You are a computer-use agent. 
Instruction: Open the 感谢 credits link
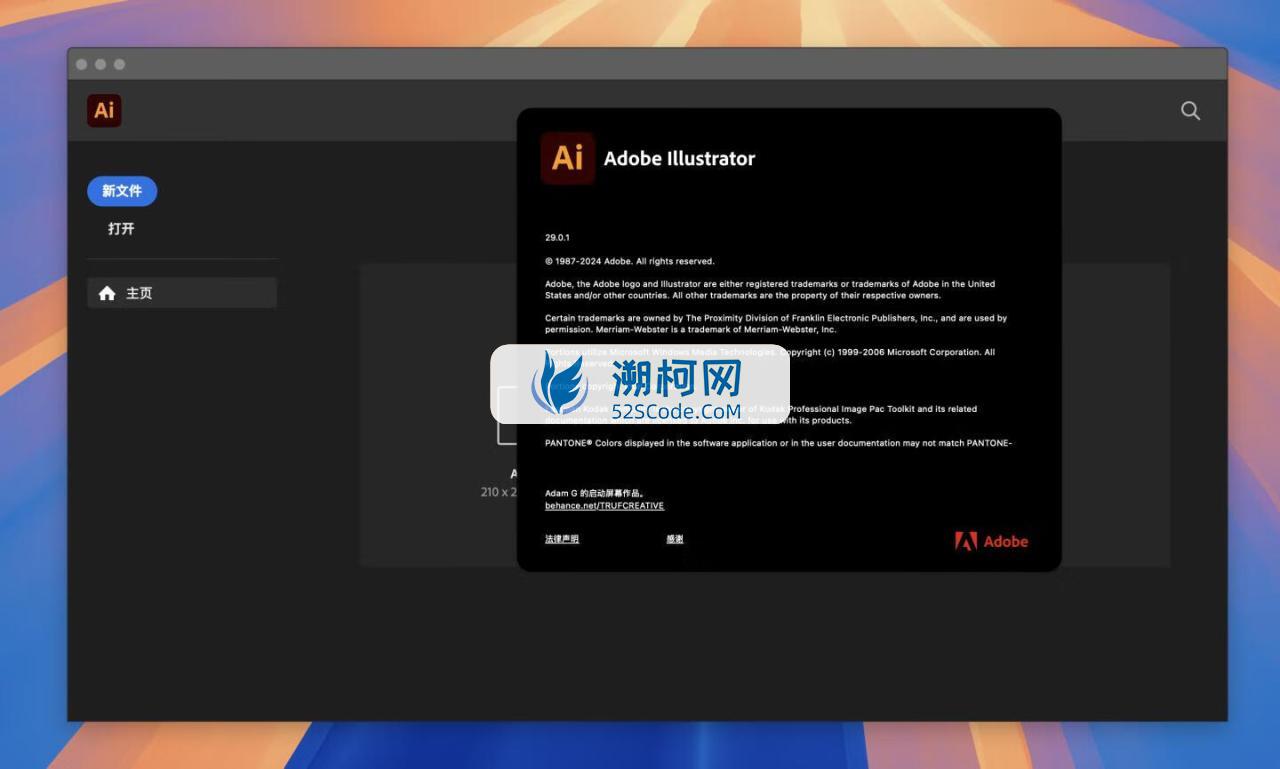pyautogui.click(x=675, y=539)
